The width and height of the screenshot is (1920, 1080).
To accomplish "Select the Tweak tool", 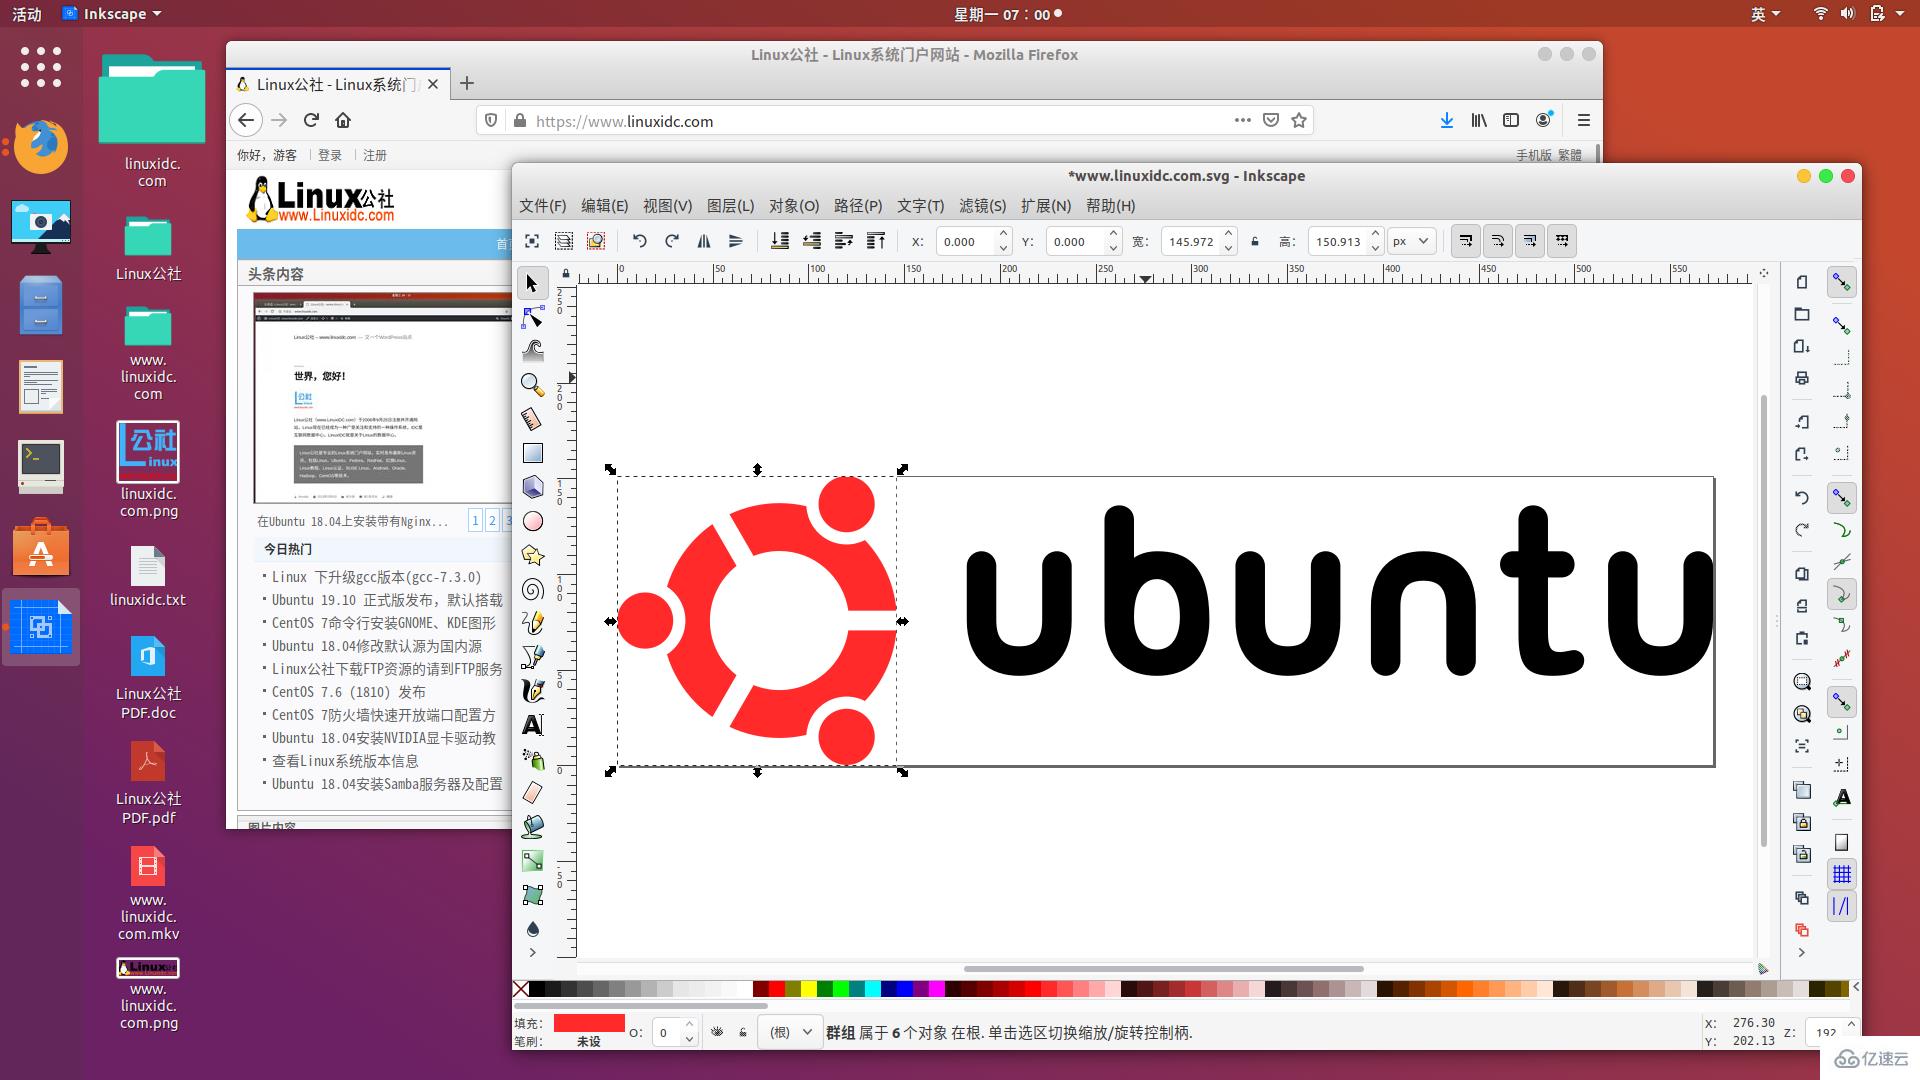I will [532, 350].
